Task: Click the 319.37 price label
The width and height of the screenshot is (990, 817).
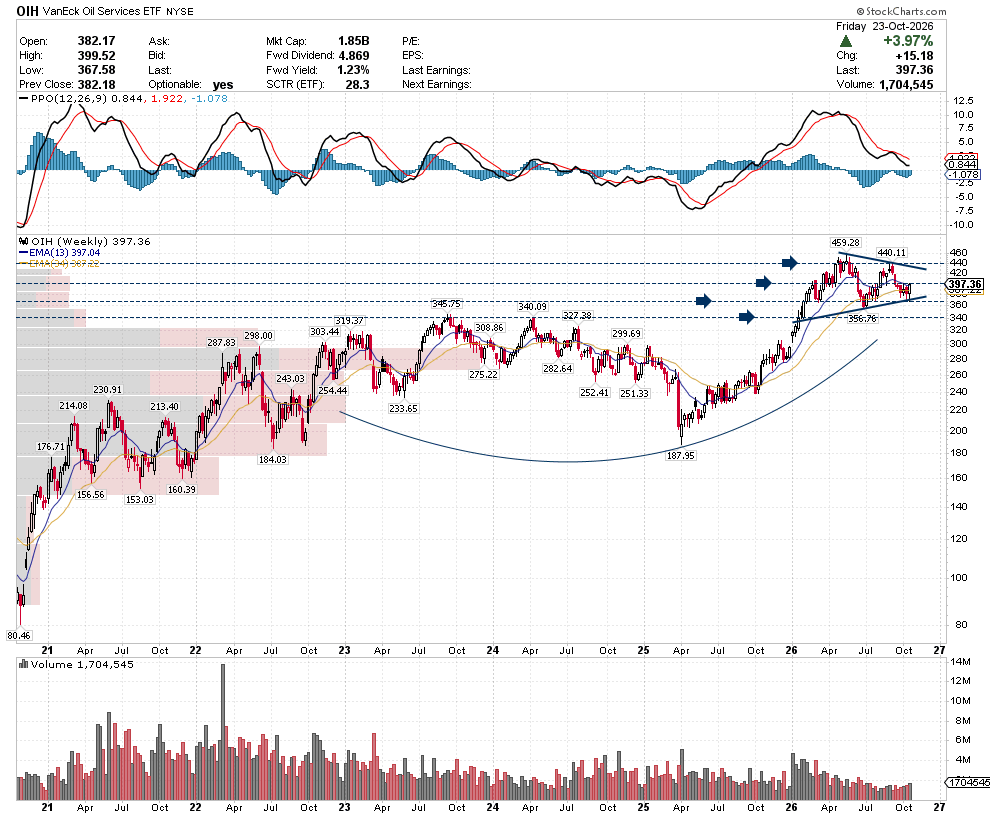Action: click(x=349, y=321)
